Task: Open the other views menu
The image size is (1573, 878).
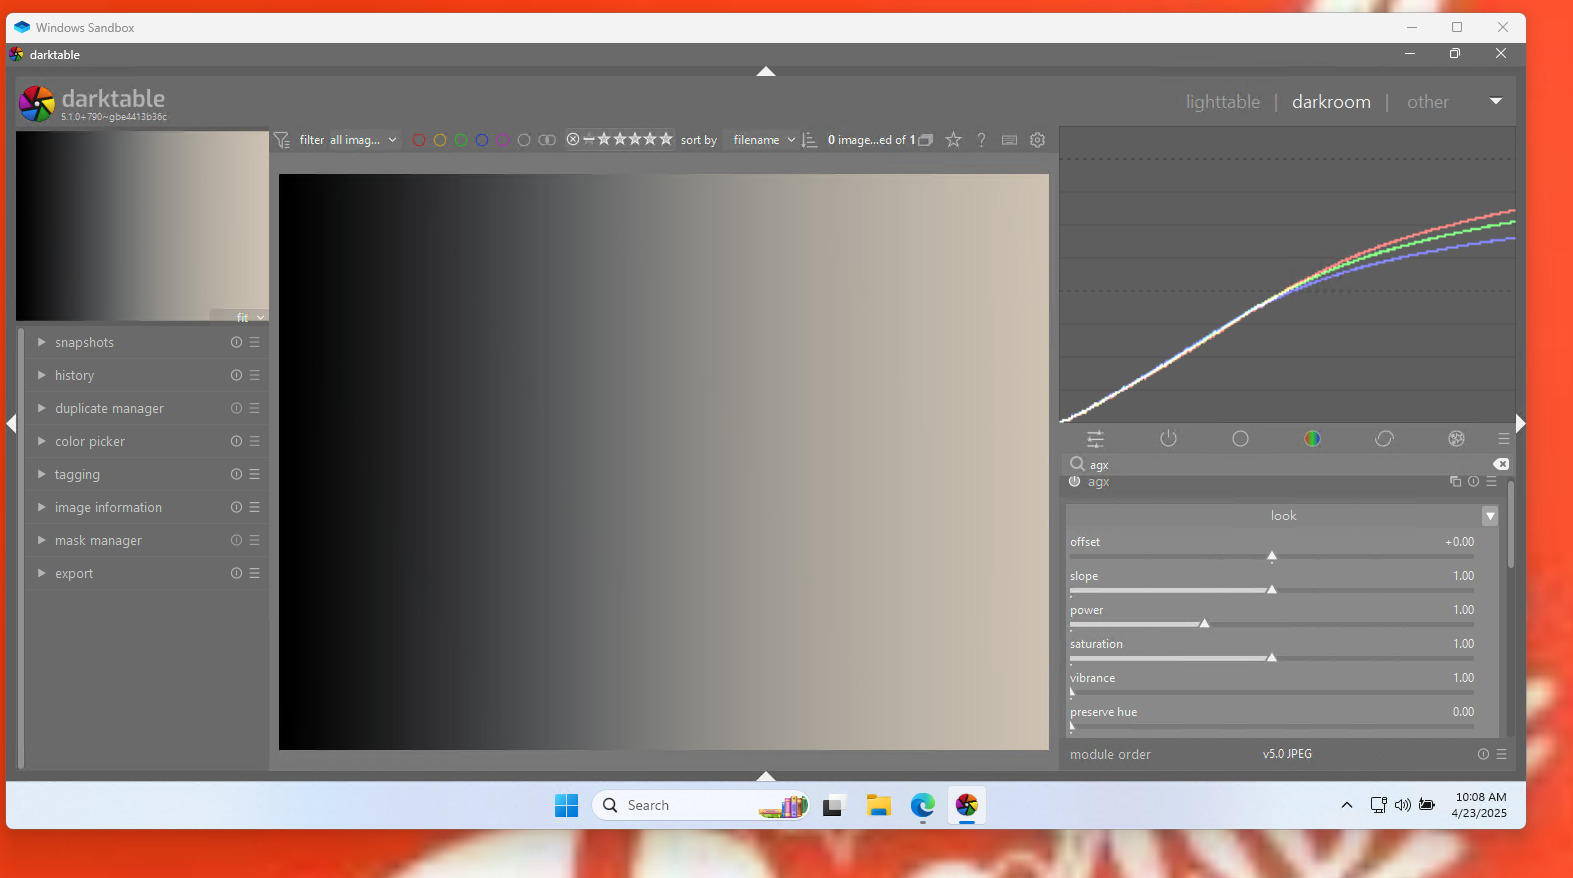Action: click(1427, 102)
